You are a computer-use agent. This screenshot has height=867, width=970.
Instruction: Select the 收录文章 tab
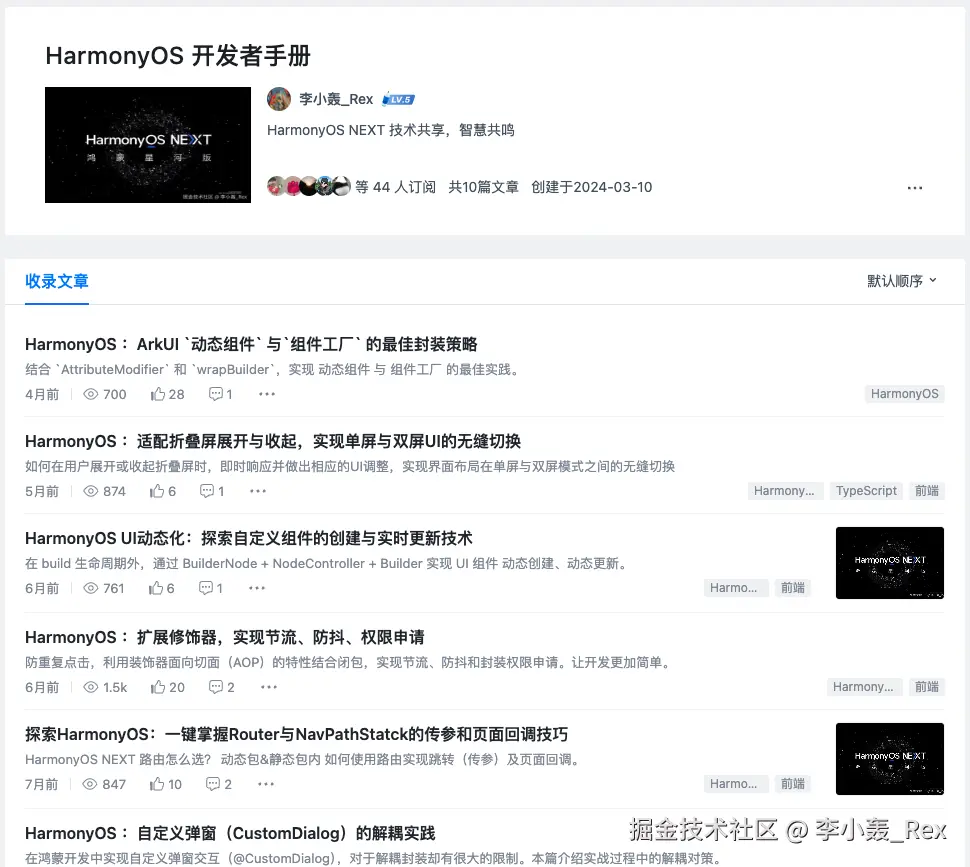click(x=57, y=281)
